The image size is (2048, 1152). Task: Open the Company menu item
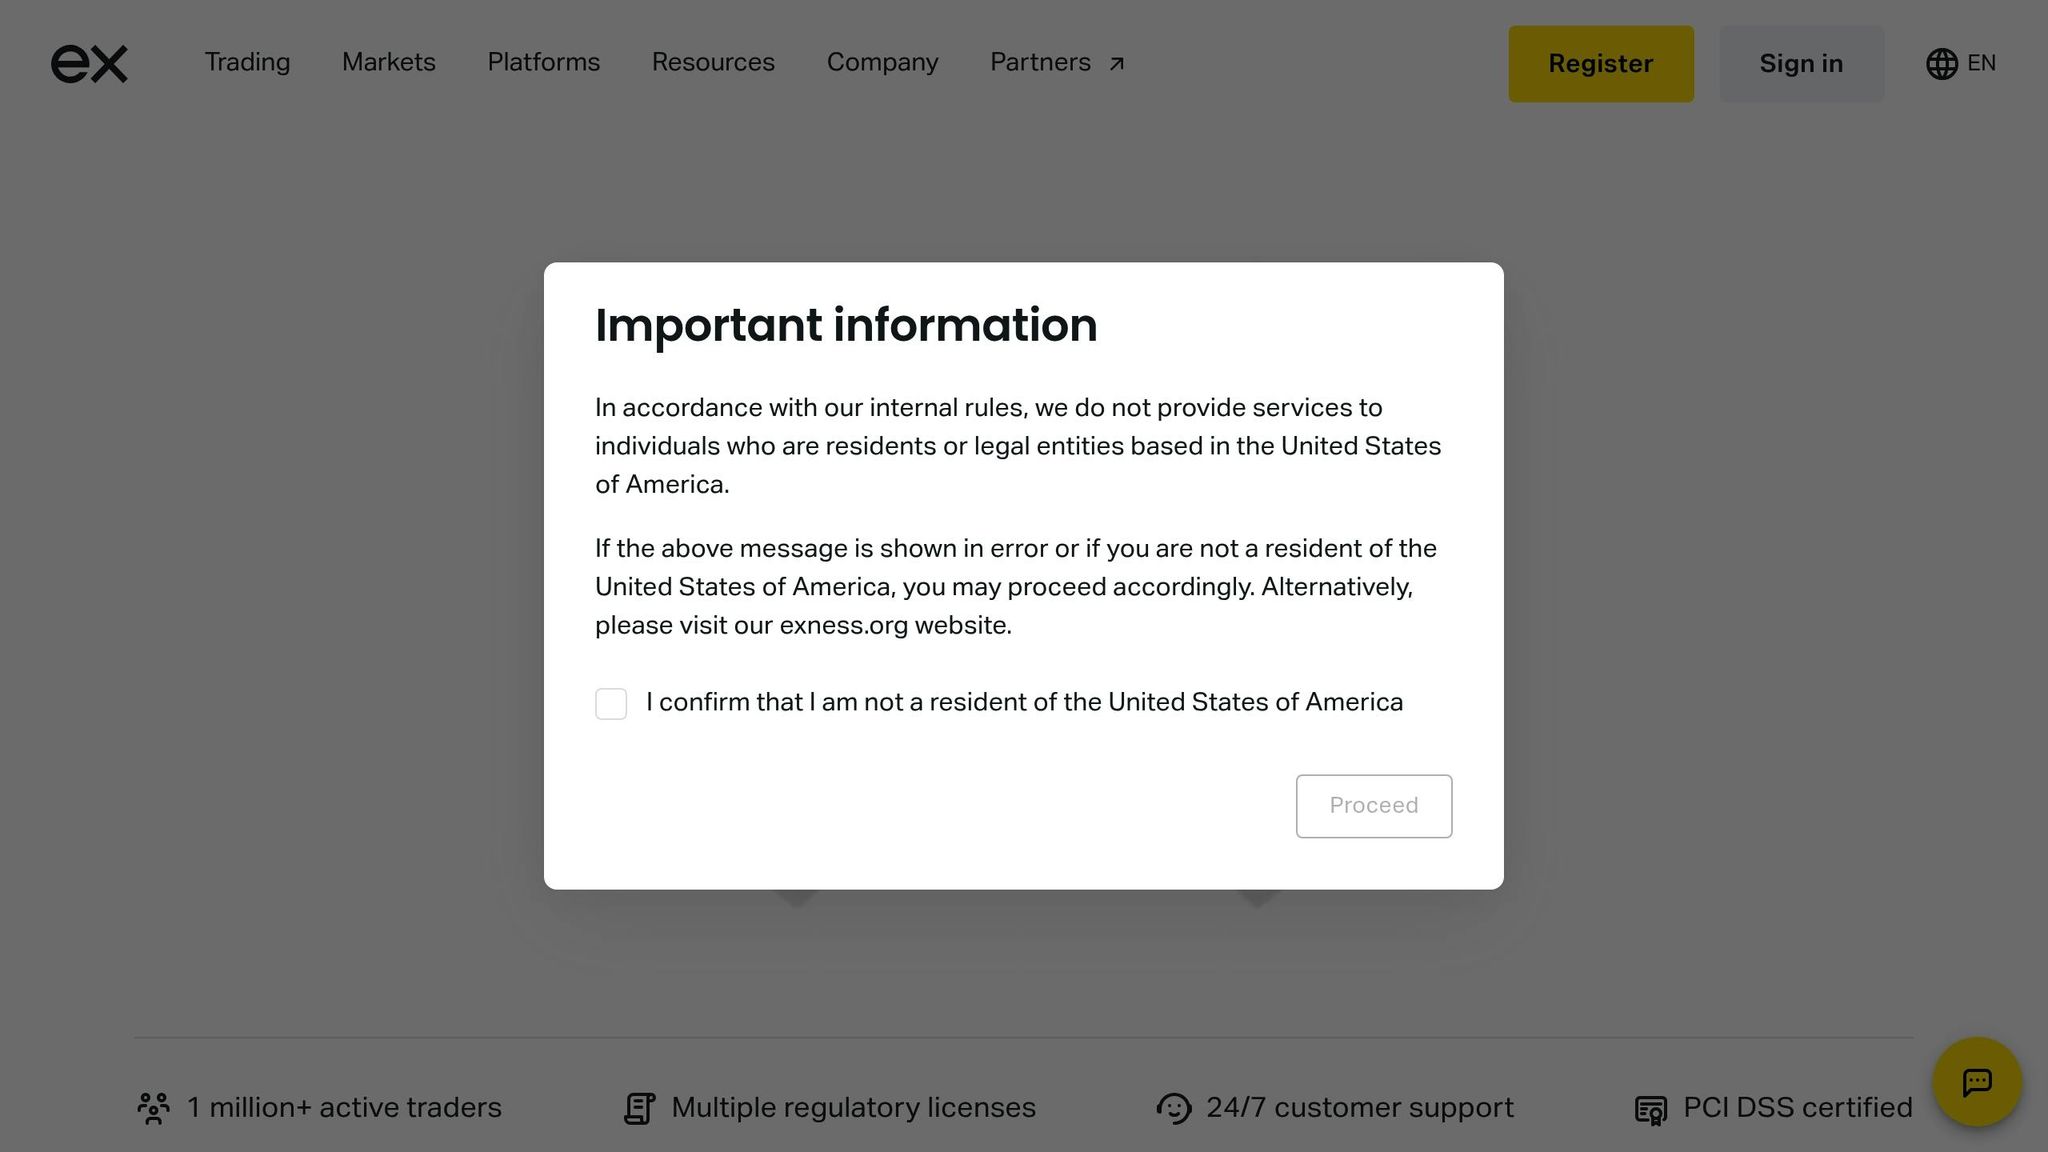pyautogui.click(x=882, y=62)
